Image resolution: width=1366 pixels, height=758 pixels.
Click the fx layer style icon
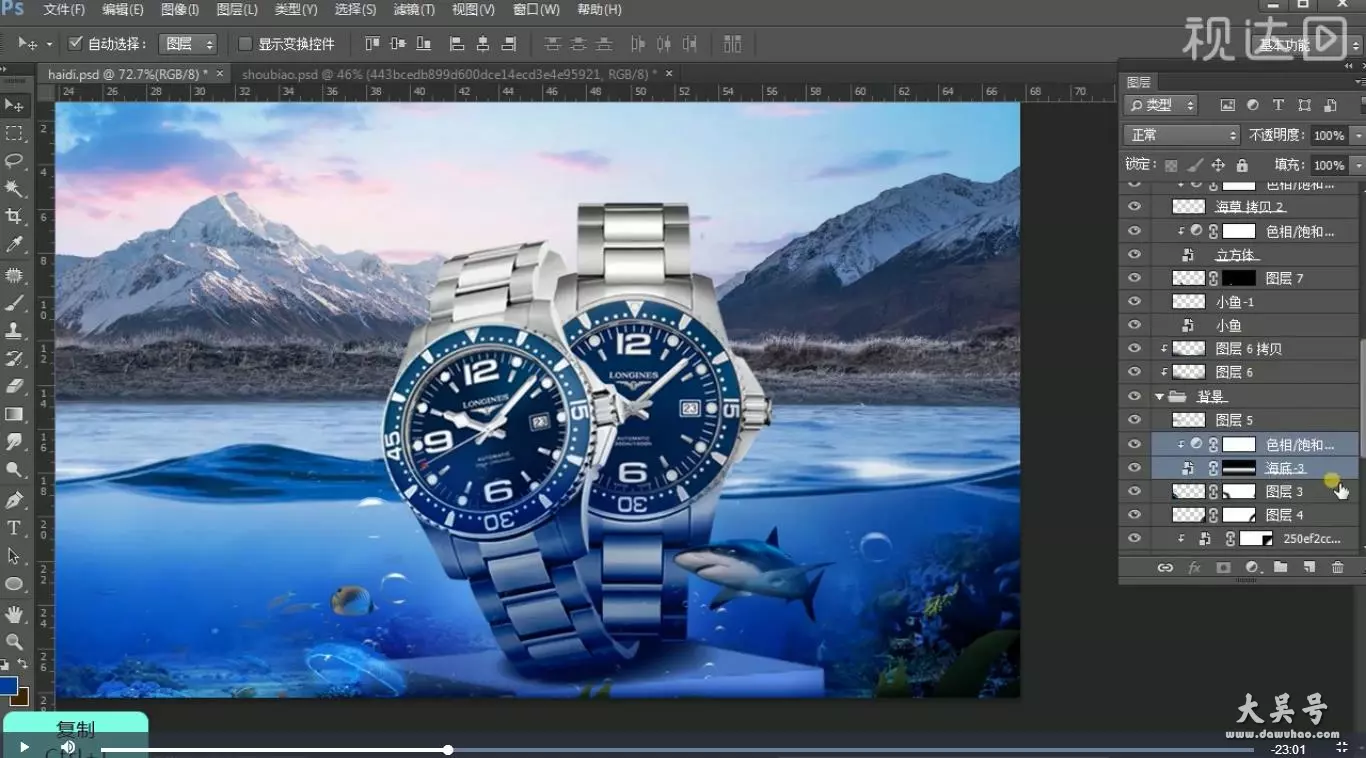[x=1194, y=567]
